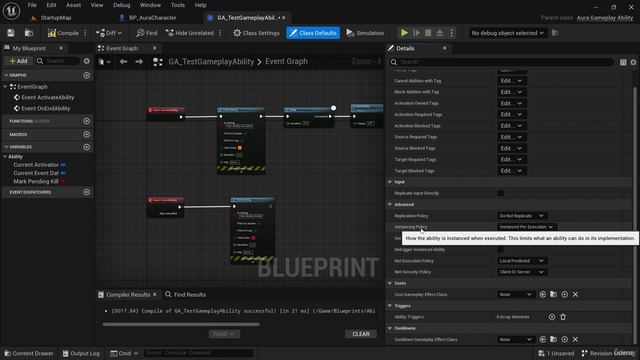640x360 pixels.
Task: Toggle Retrigger Instanced Ability checkbox
Action: pyautogui.click(x=500, y=249)
